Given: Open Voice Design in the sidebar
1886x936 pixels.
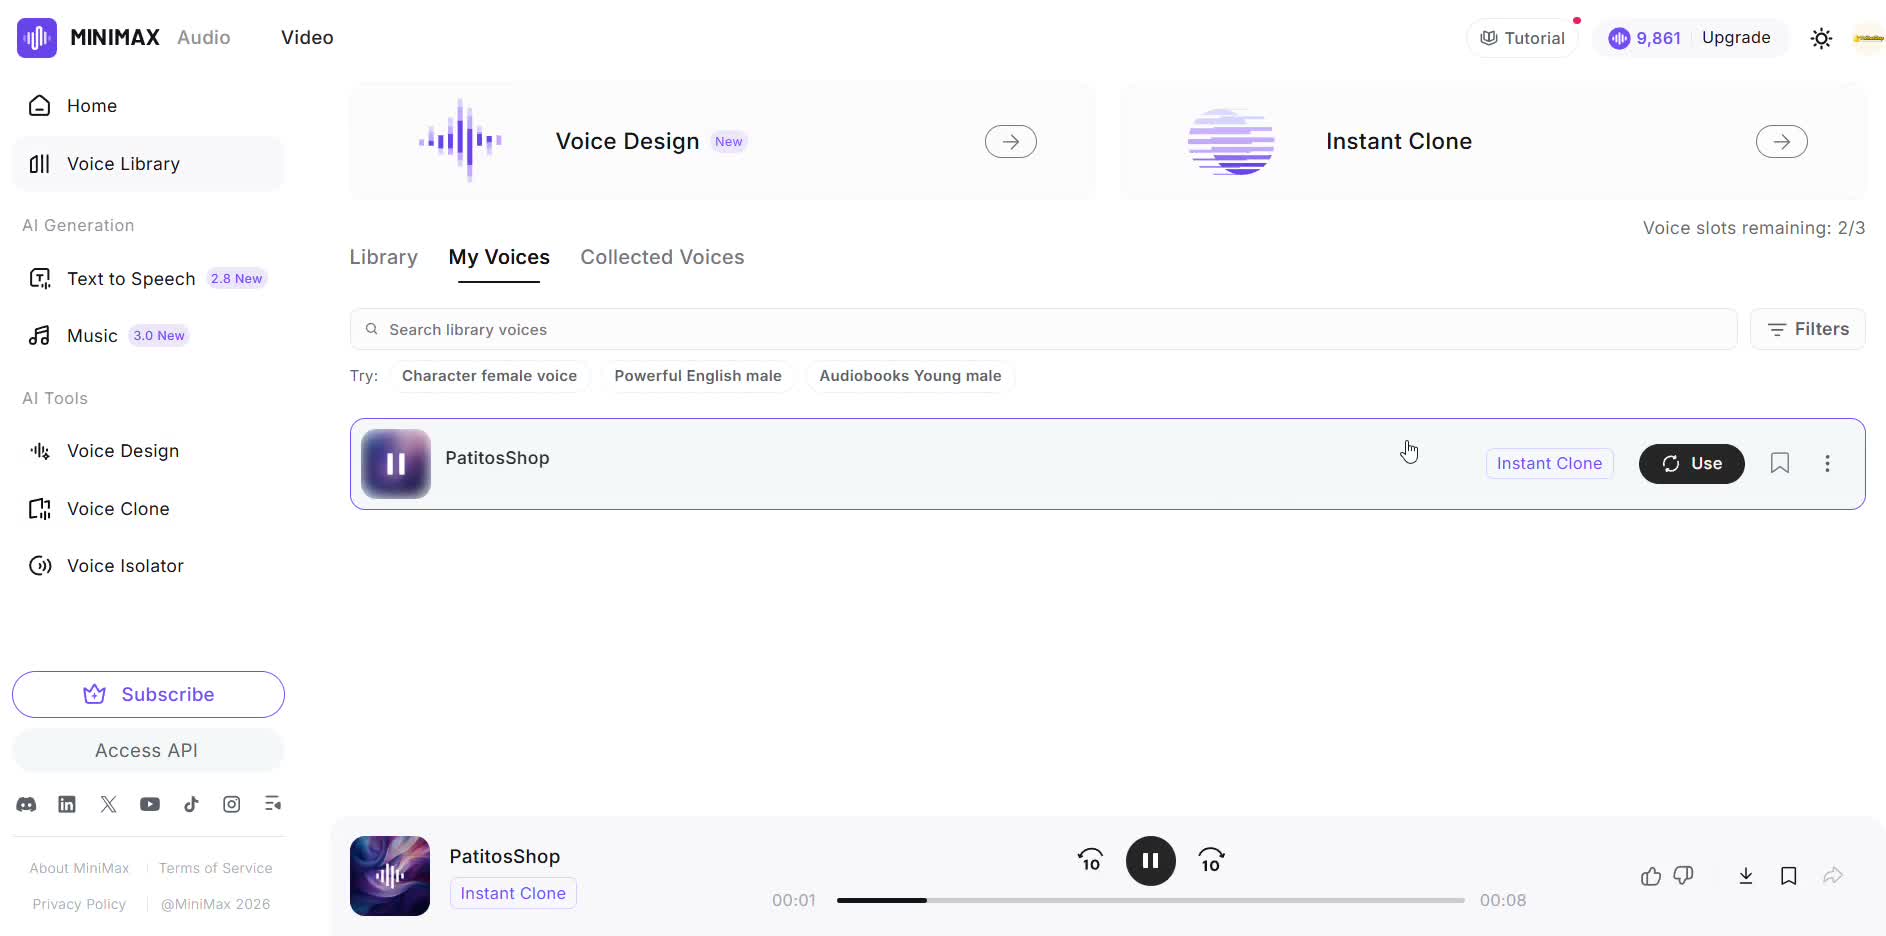Looking at the screenshot, I should tap(148, 451).
